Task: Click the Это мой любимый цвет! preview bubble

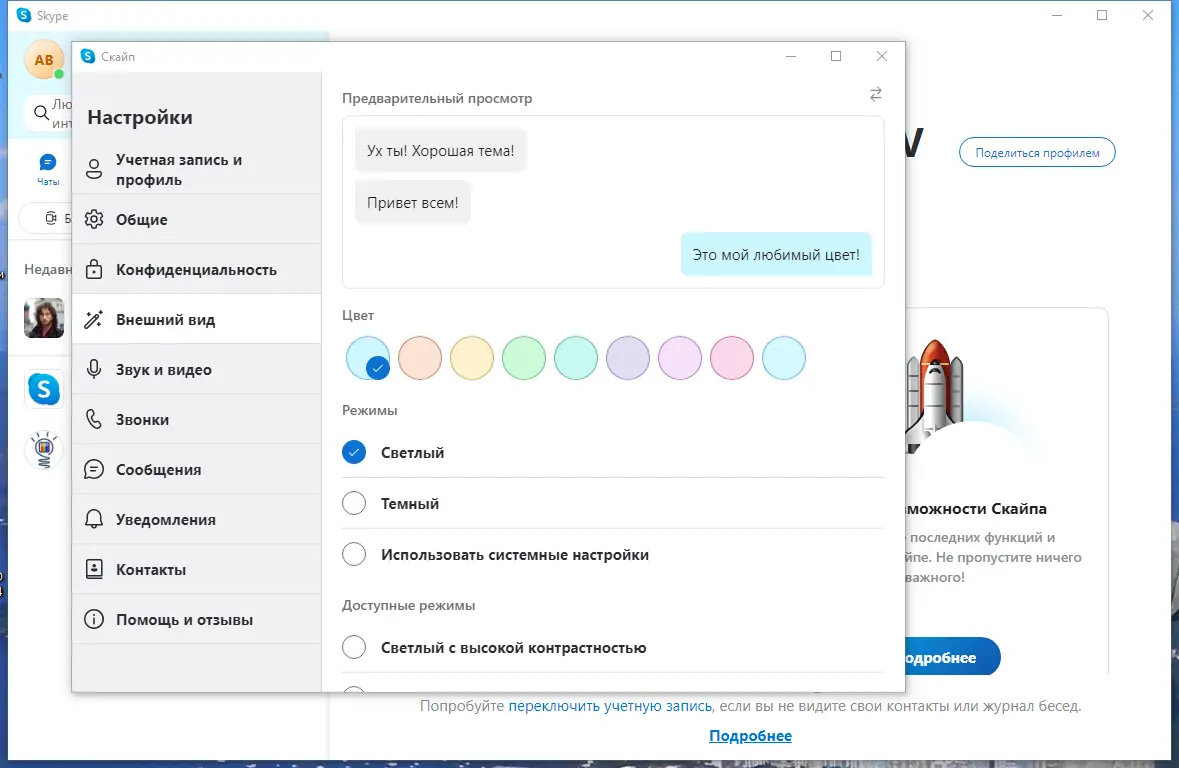Action: point(776,254)
